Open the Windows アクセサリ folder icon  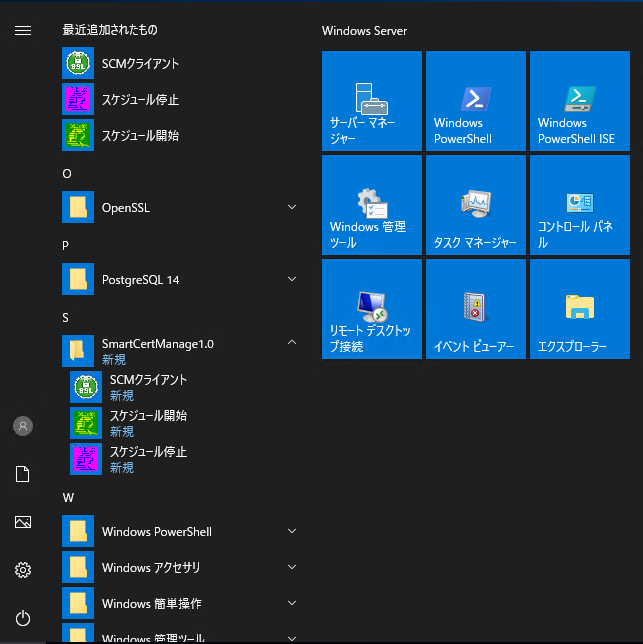pyautogui.click(x=78, y=567)
